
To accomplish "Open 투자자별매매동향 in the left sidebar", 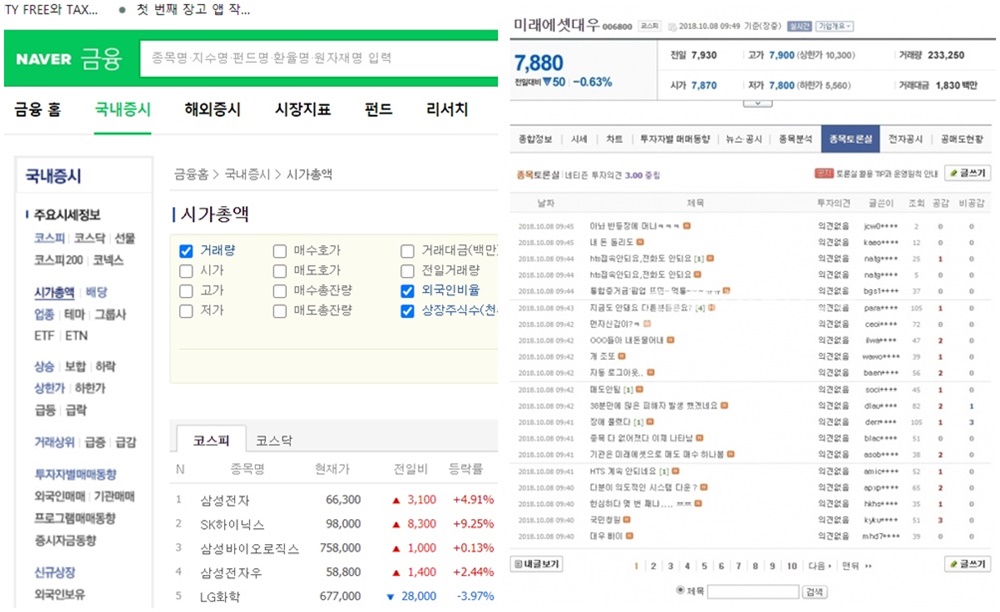I will 75,474.
